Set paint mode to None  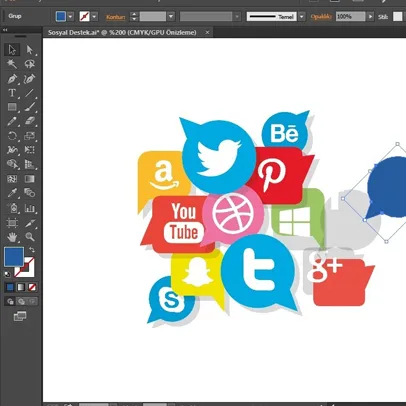pos(32,287)
